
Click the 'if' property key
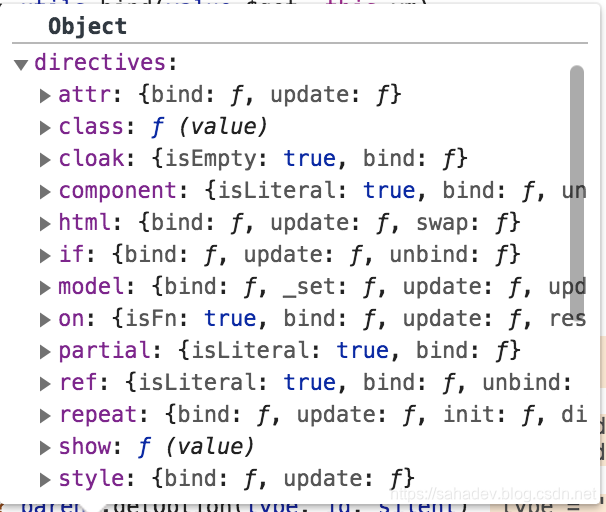tap(71, 255)
